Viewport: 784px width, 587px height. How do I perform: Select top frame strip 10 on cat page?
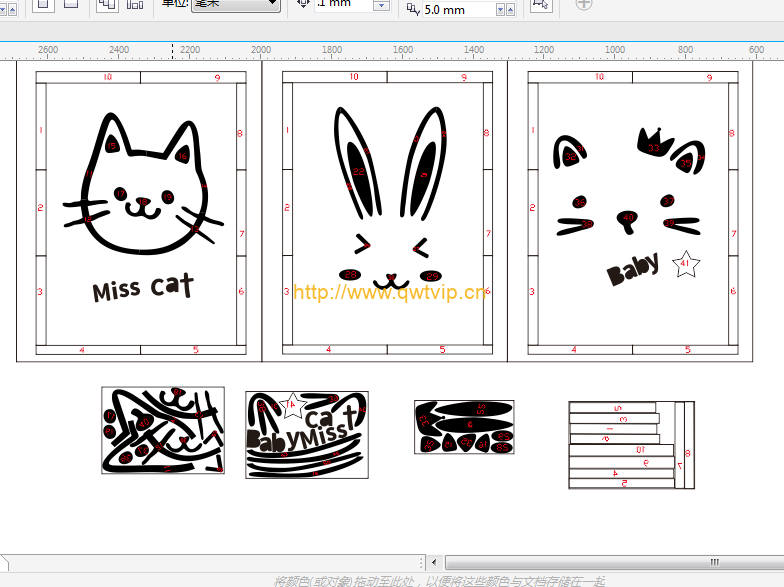coord(88,77)
